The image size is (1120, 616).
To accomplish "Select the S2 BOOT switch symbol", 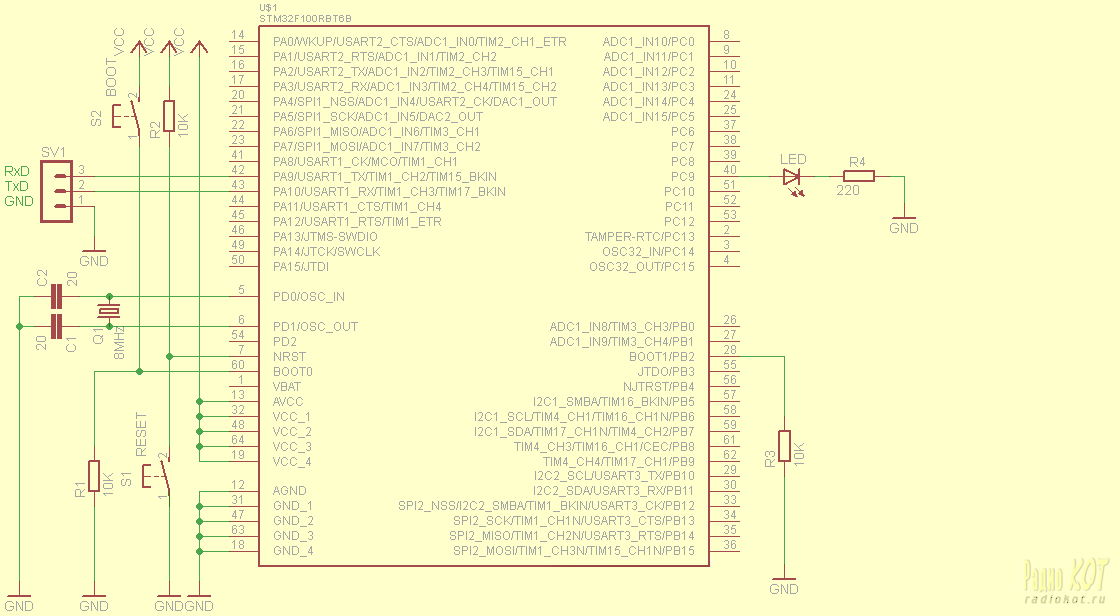I will tap(129, 115).
